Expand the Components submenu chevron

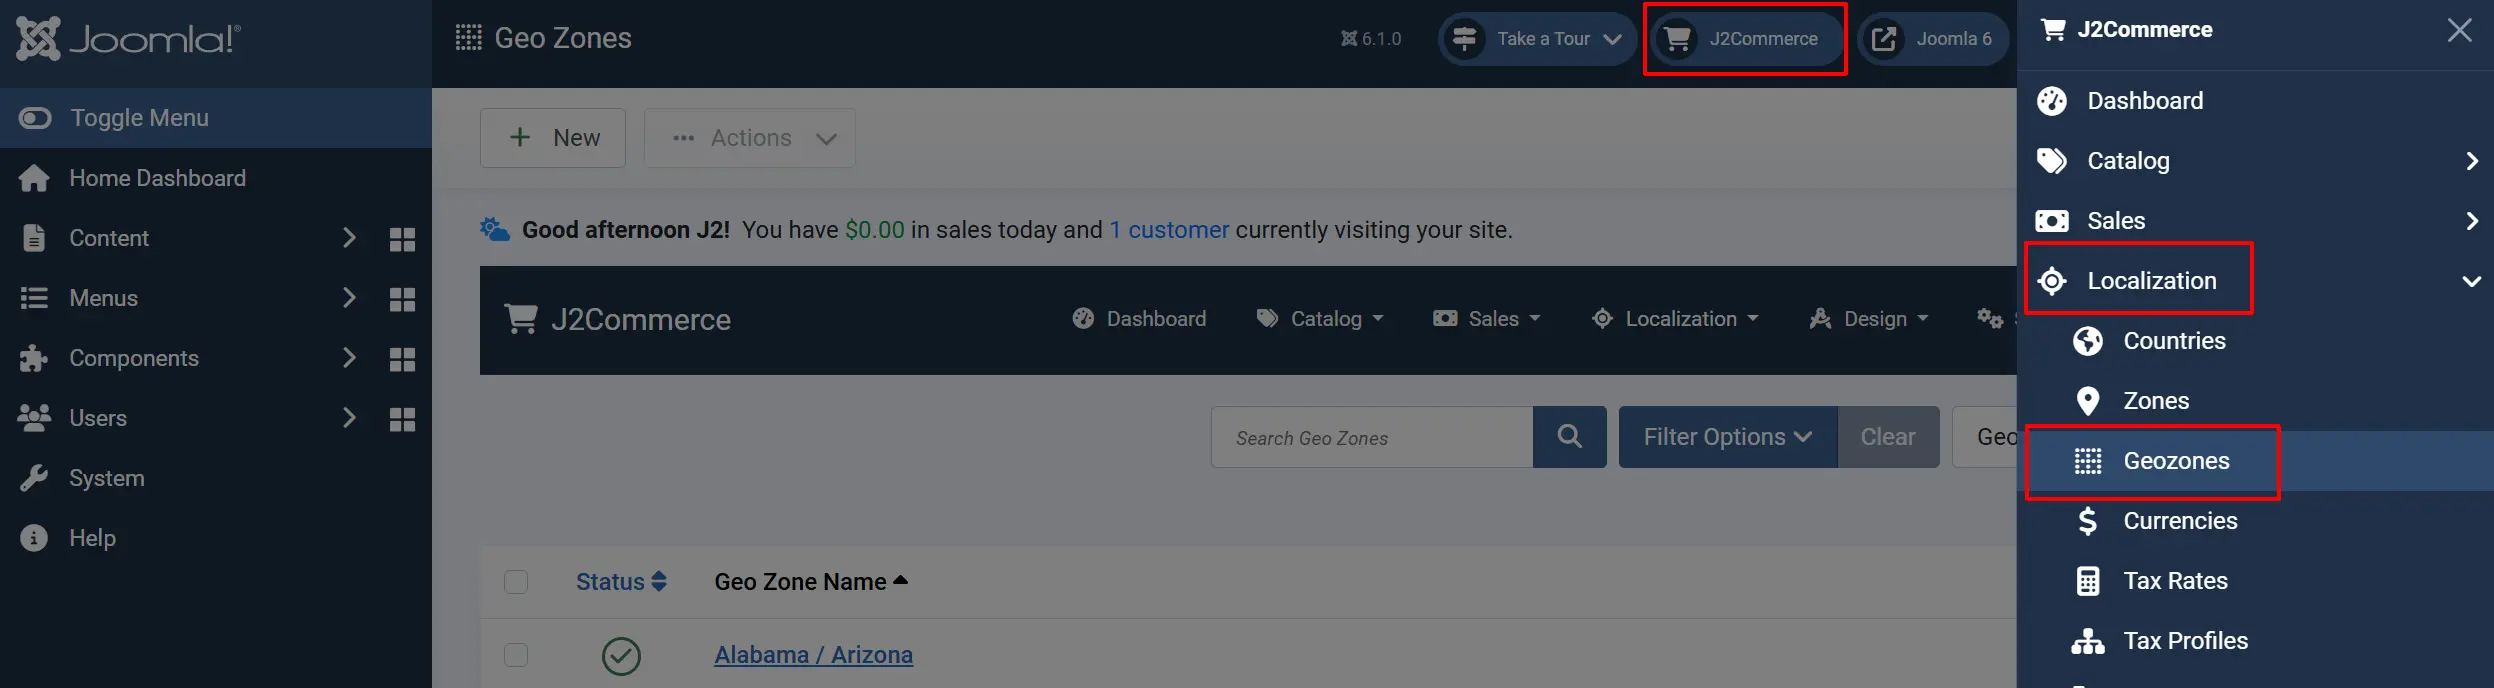click(349, 358)
